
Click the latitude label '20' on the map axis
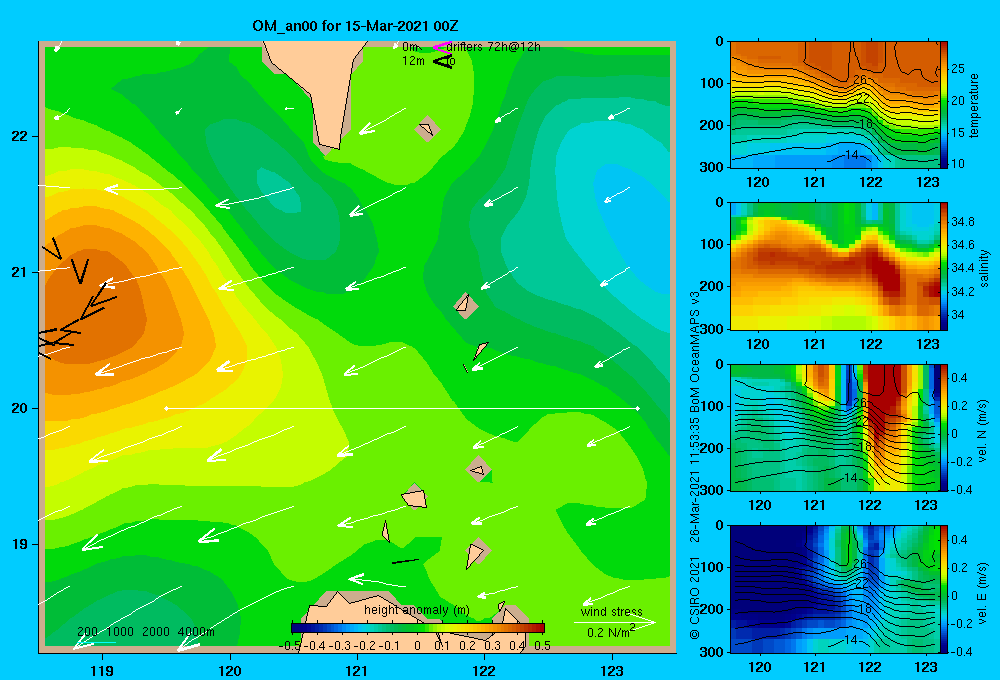[20, 408]
